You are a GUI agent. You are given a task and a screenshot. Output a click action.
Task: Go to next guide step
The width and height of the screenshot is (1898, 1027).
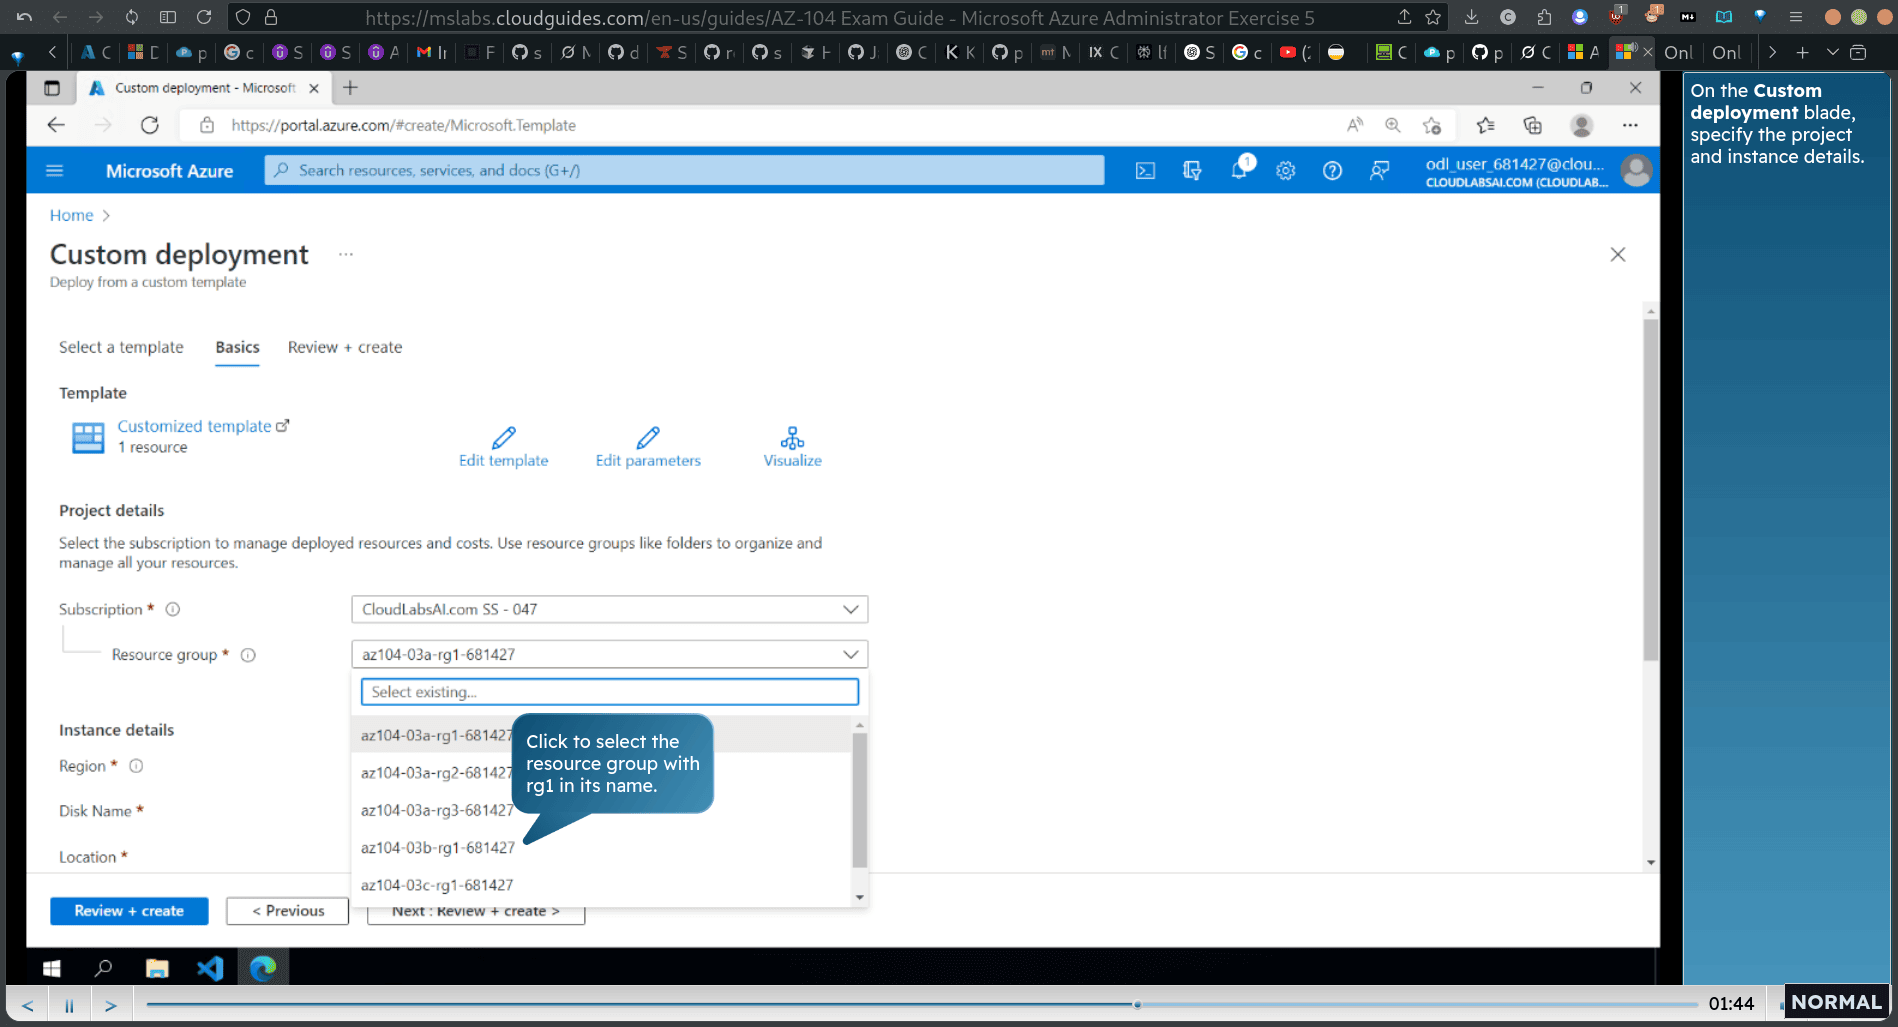pyautogui.click(x=110, y=1005)
